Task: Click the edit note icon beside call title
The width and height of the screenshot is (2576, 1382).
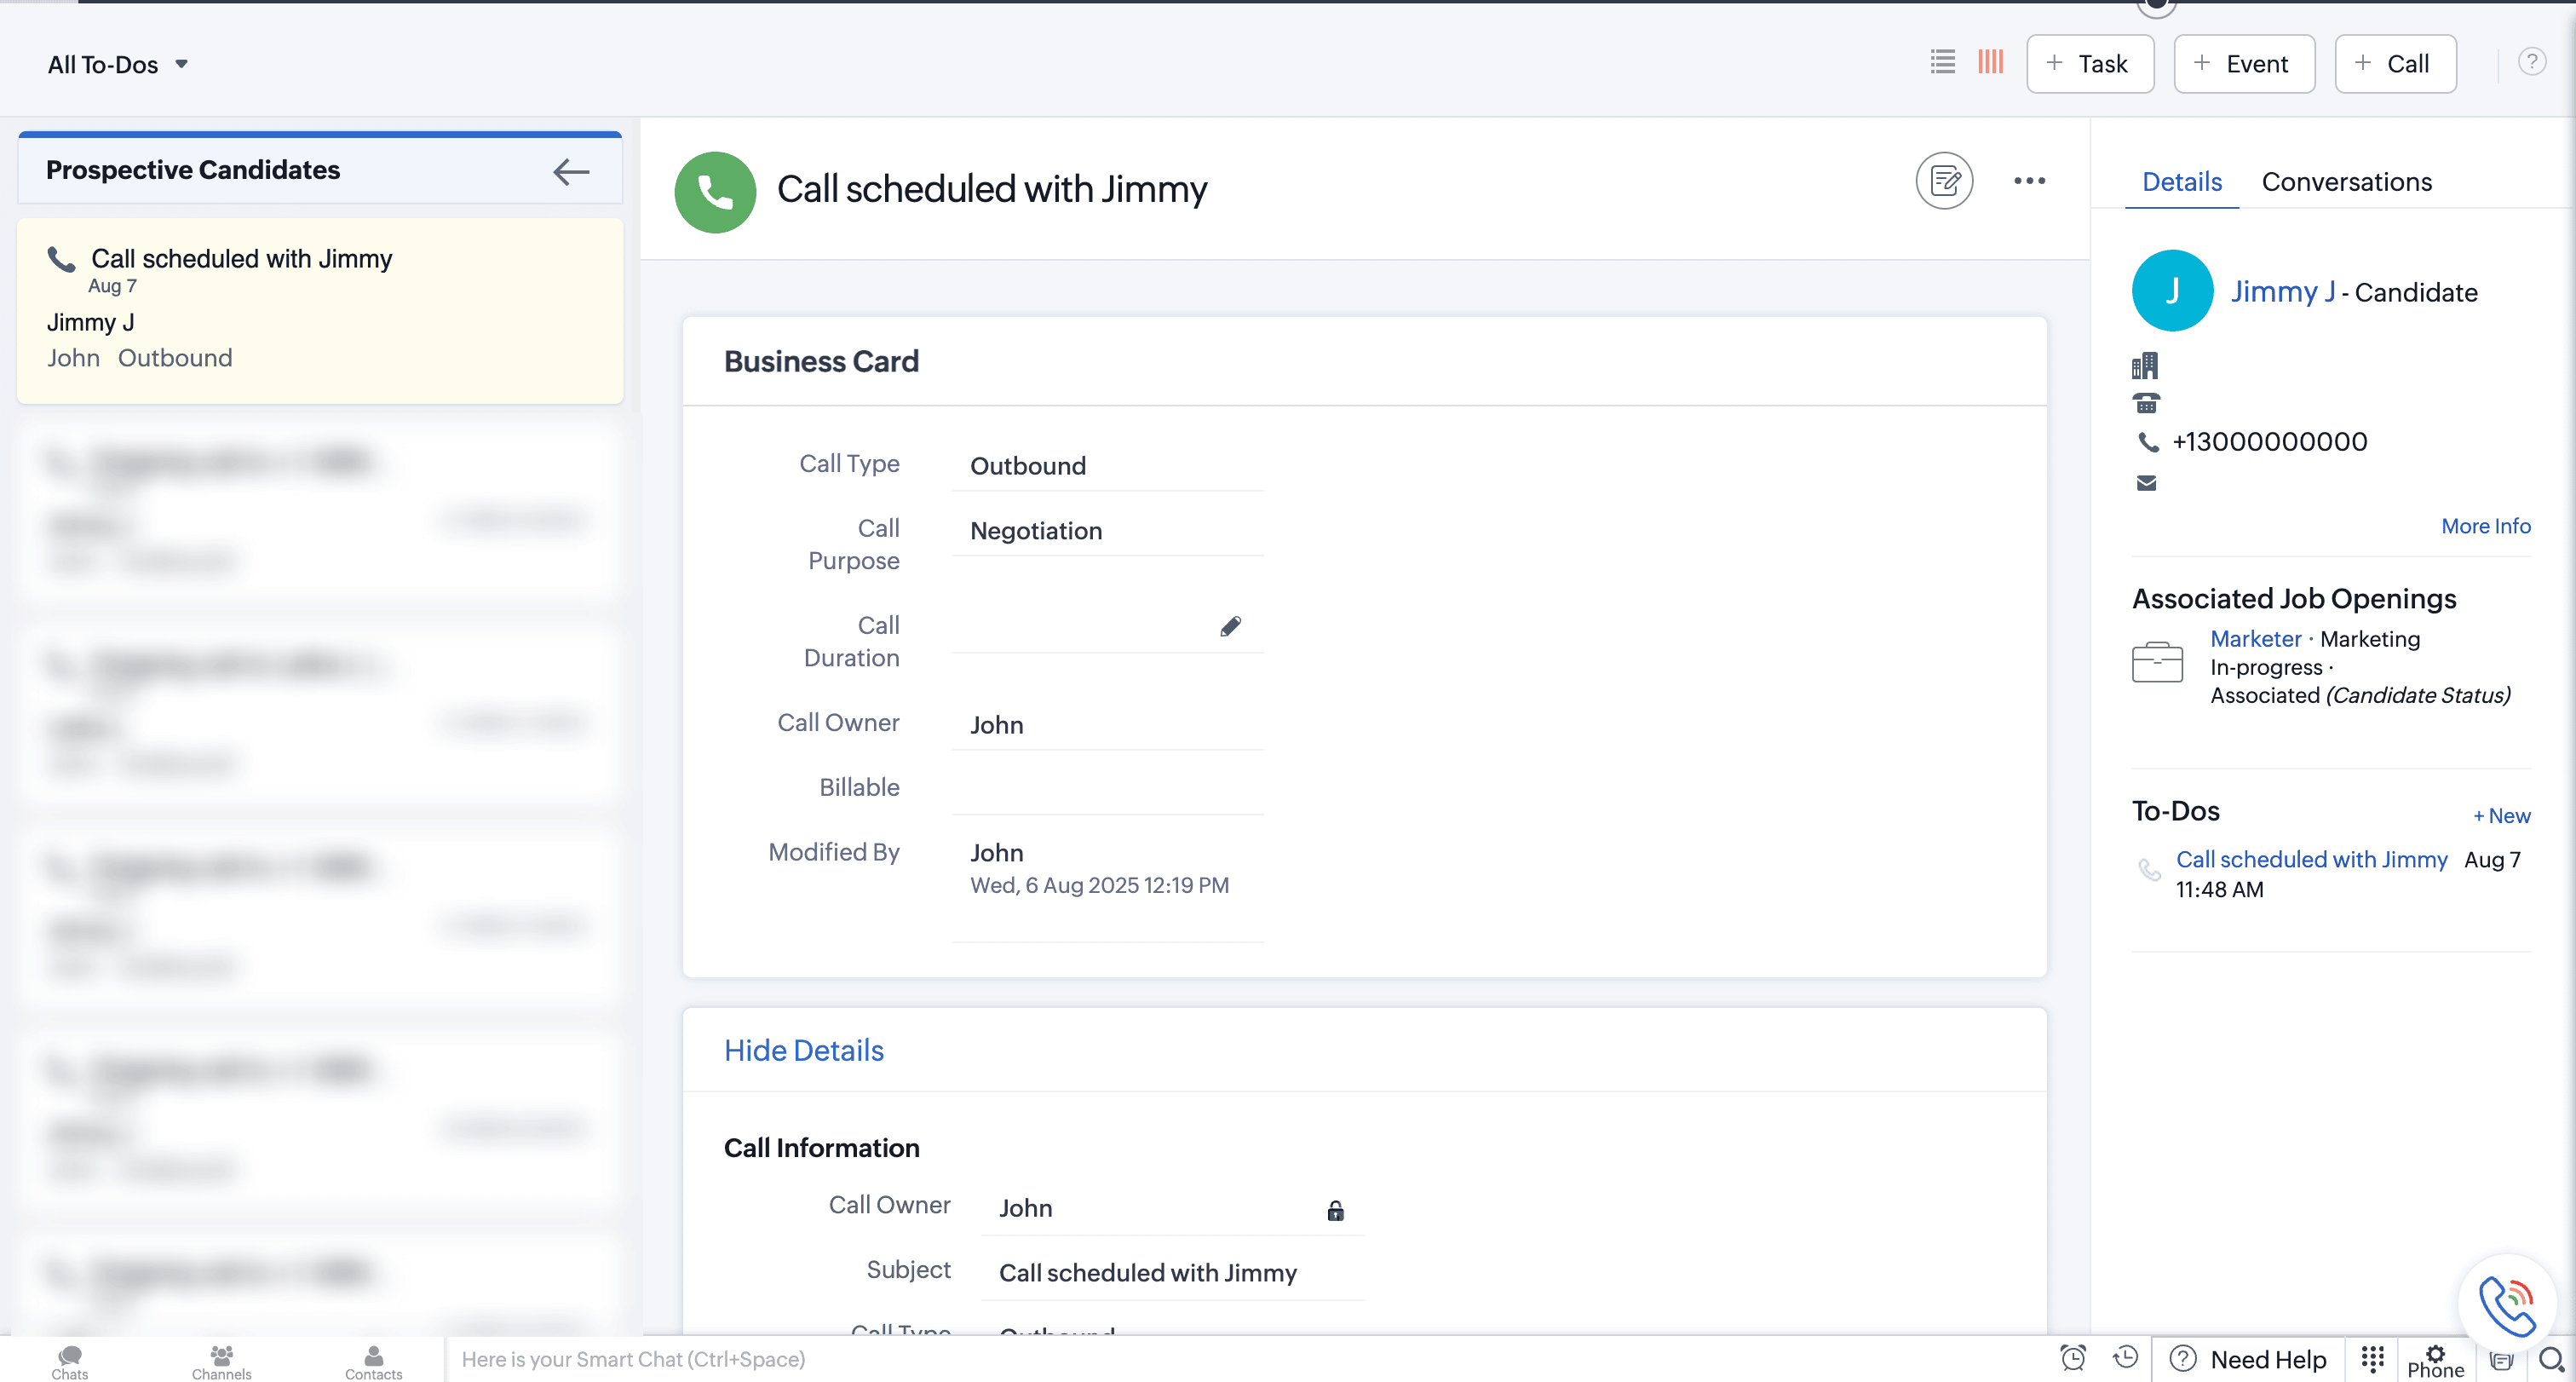Action: (x=1944, y=181)
